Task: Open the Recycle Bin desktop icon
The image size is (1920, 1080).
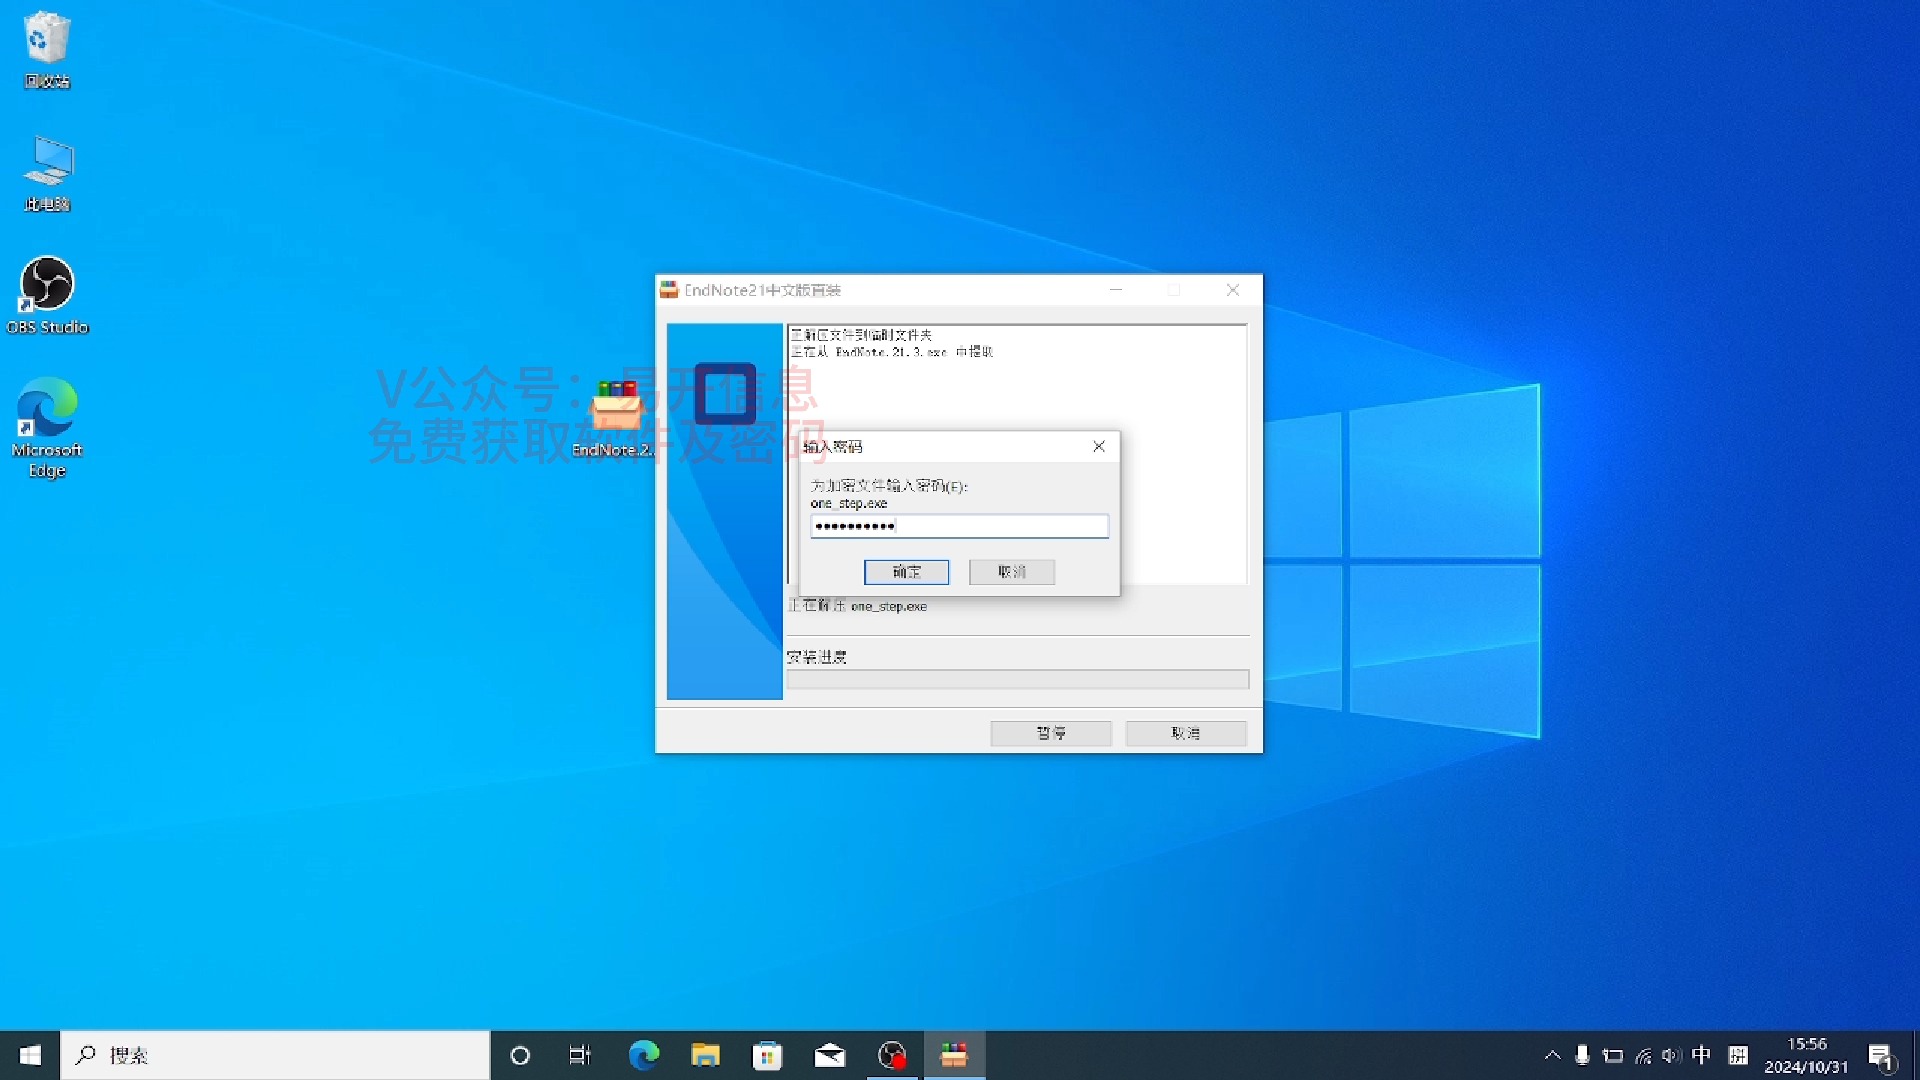Action: pos(47,50)
